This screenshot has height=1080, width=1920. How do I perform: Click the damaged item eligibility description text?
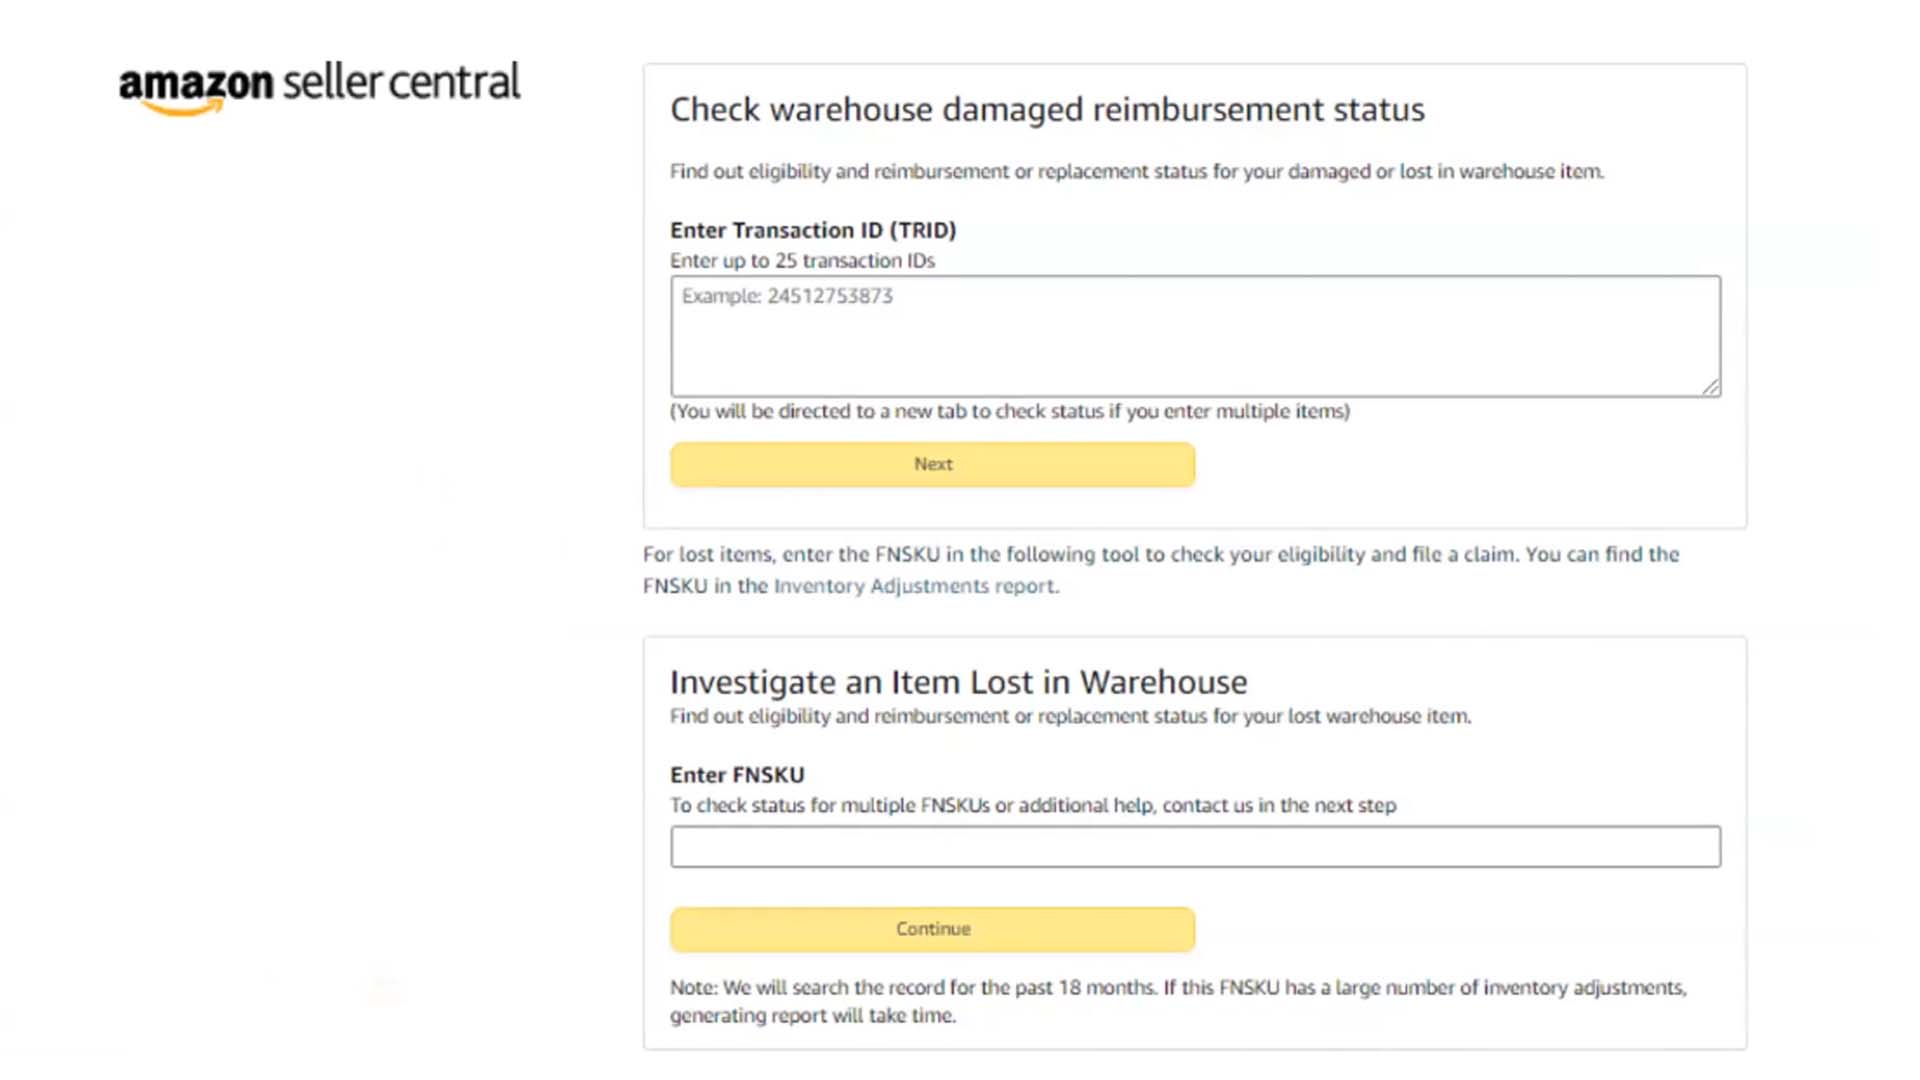click(1137, 171)
